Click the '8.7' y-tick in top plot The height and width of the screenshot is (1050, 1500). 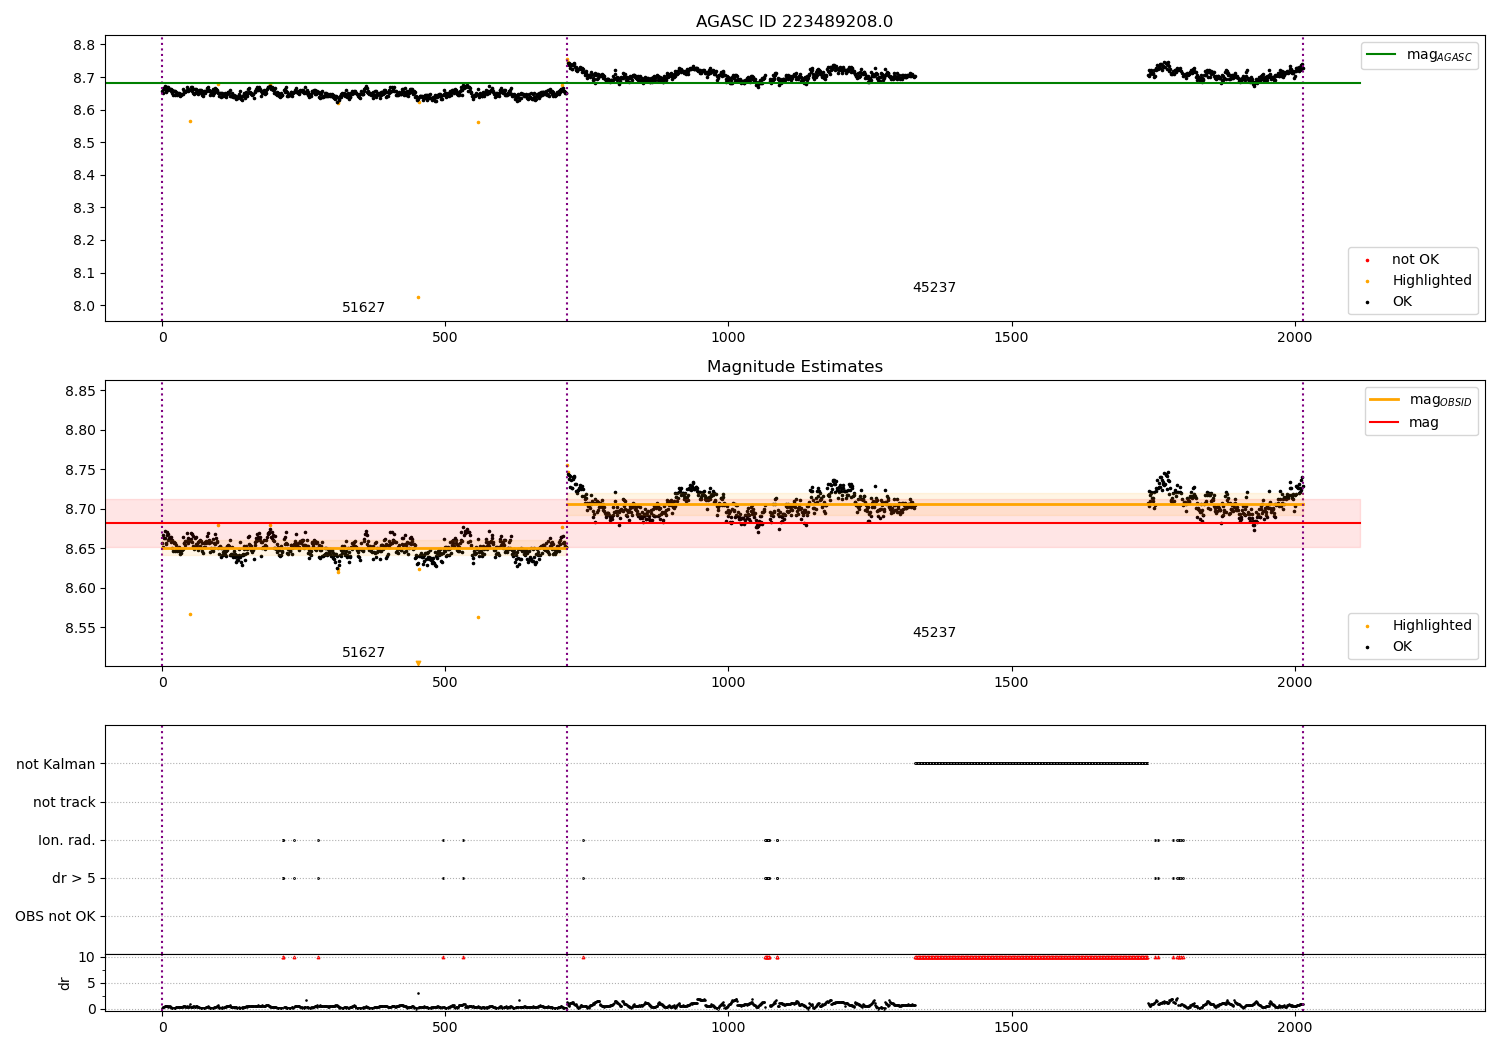84,78
